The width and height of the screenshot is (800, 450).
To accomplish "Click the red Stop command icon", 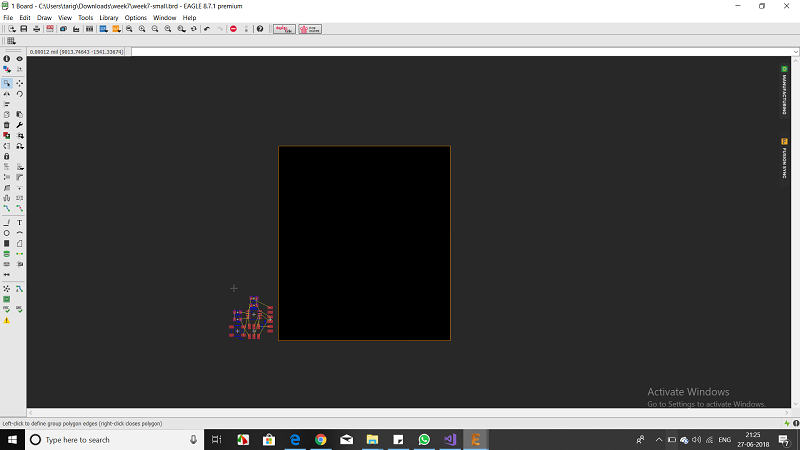I will pos(233,29).
